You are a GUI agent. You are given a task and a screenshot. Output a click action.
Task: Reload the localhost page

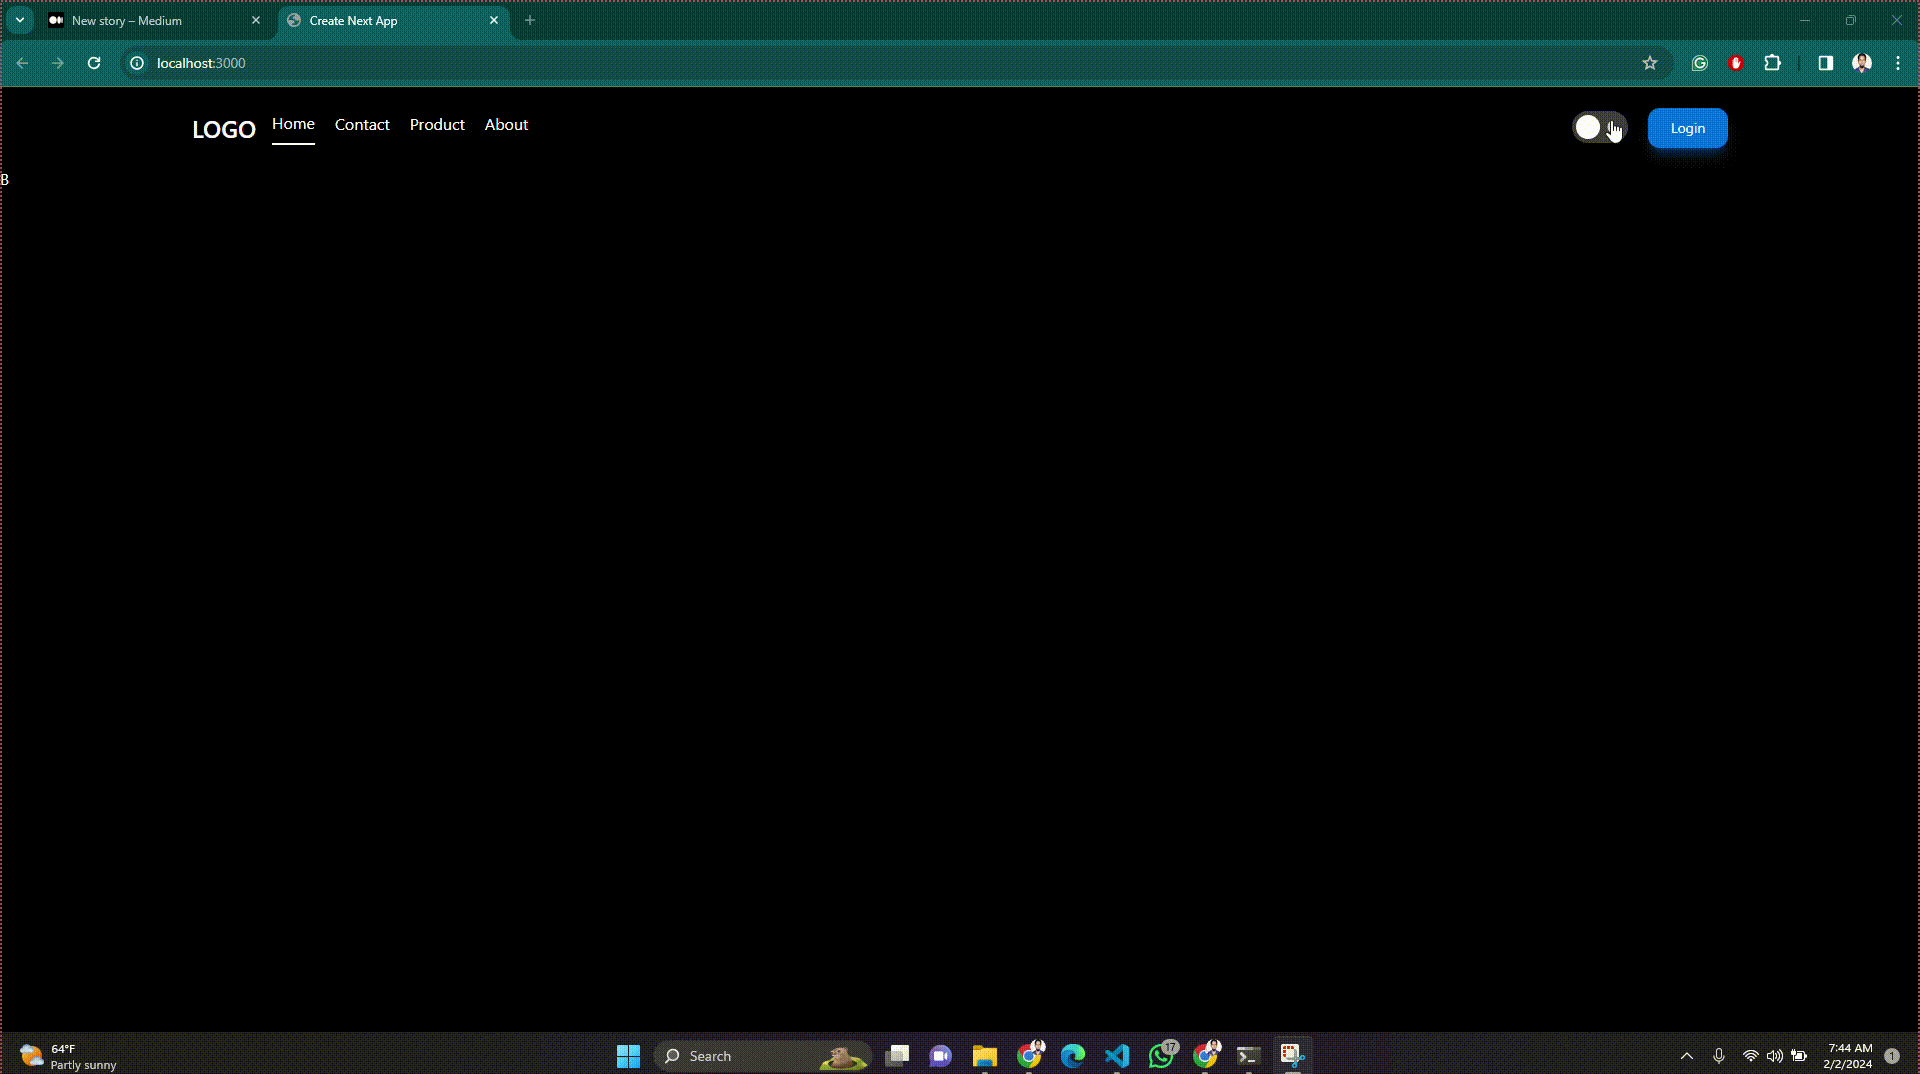[94, 63]
